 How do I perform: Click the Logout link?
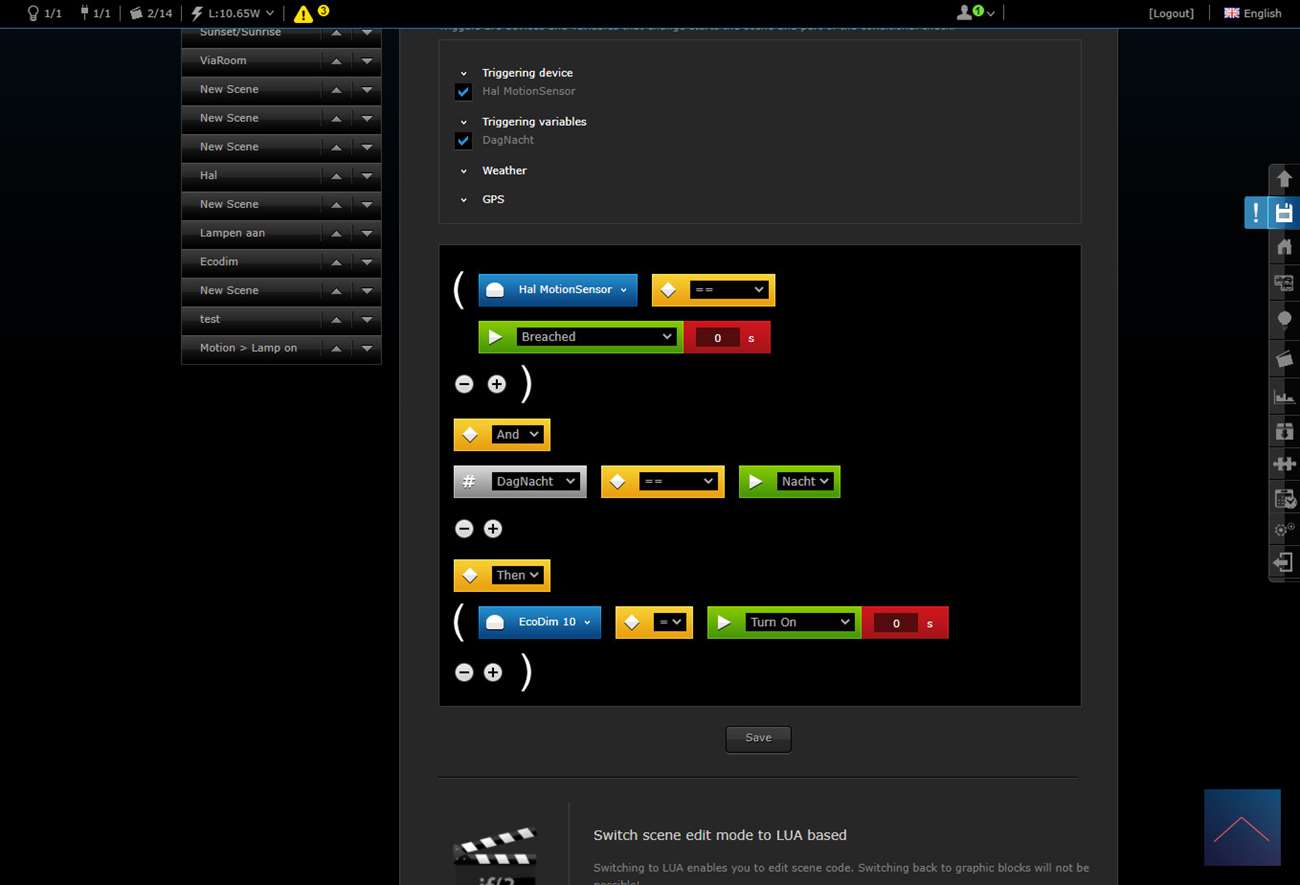tap(1171, 13)
